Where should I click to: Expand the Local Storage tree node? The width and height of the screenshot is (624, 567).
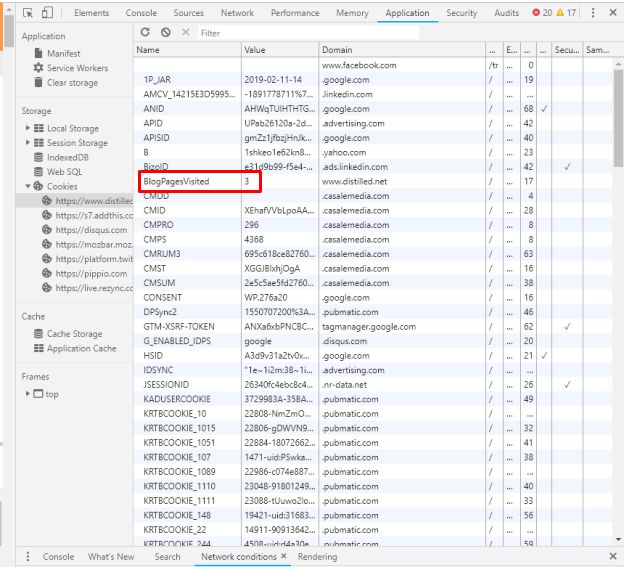28,128
